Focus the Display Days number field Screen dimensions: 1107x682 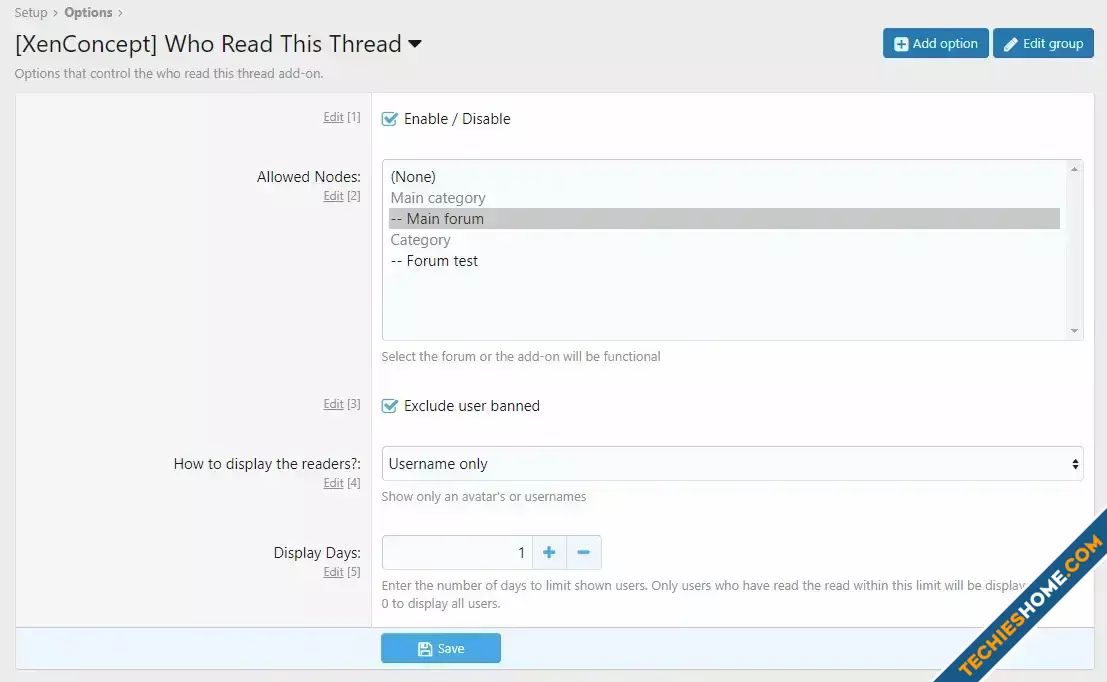(x=457, y=552)
